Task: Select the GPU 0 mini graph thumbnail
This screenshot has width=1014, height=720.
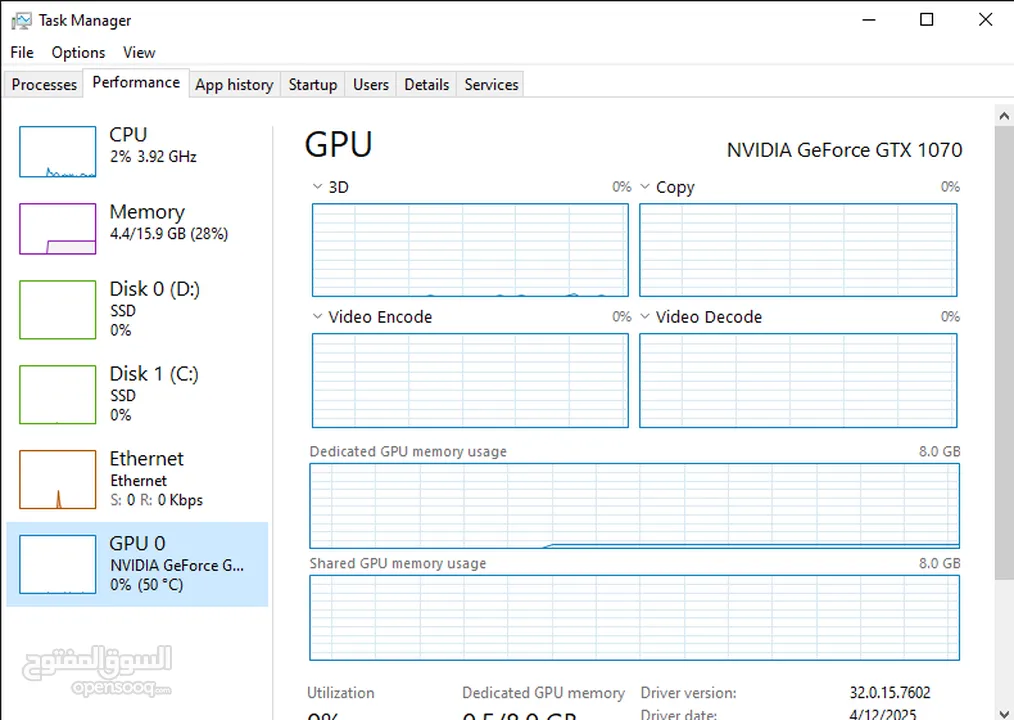Action: coord(58,564)
